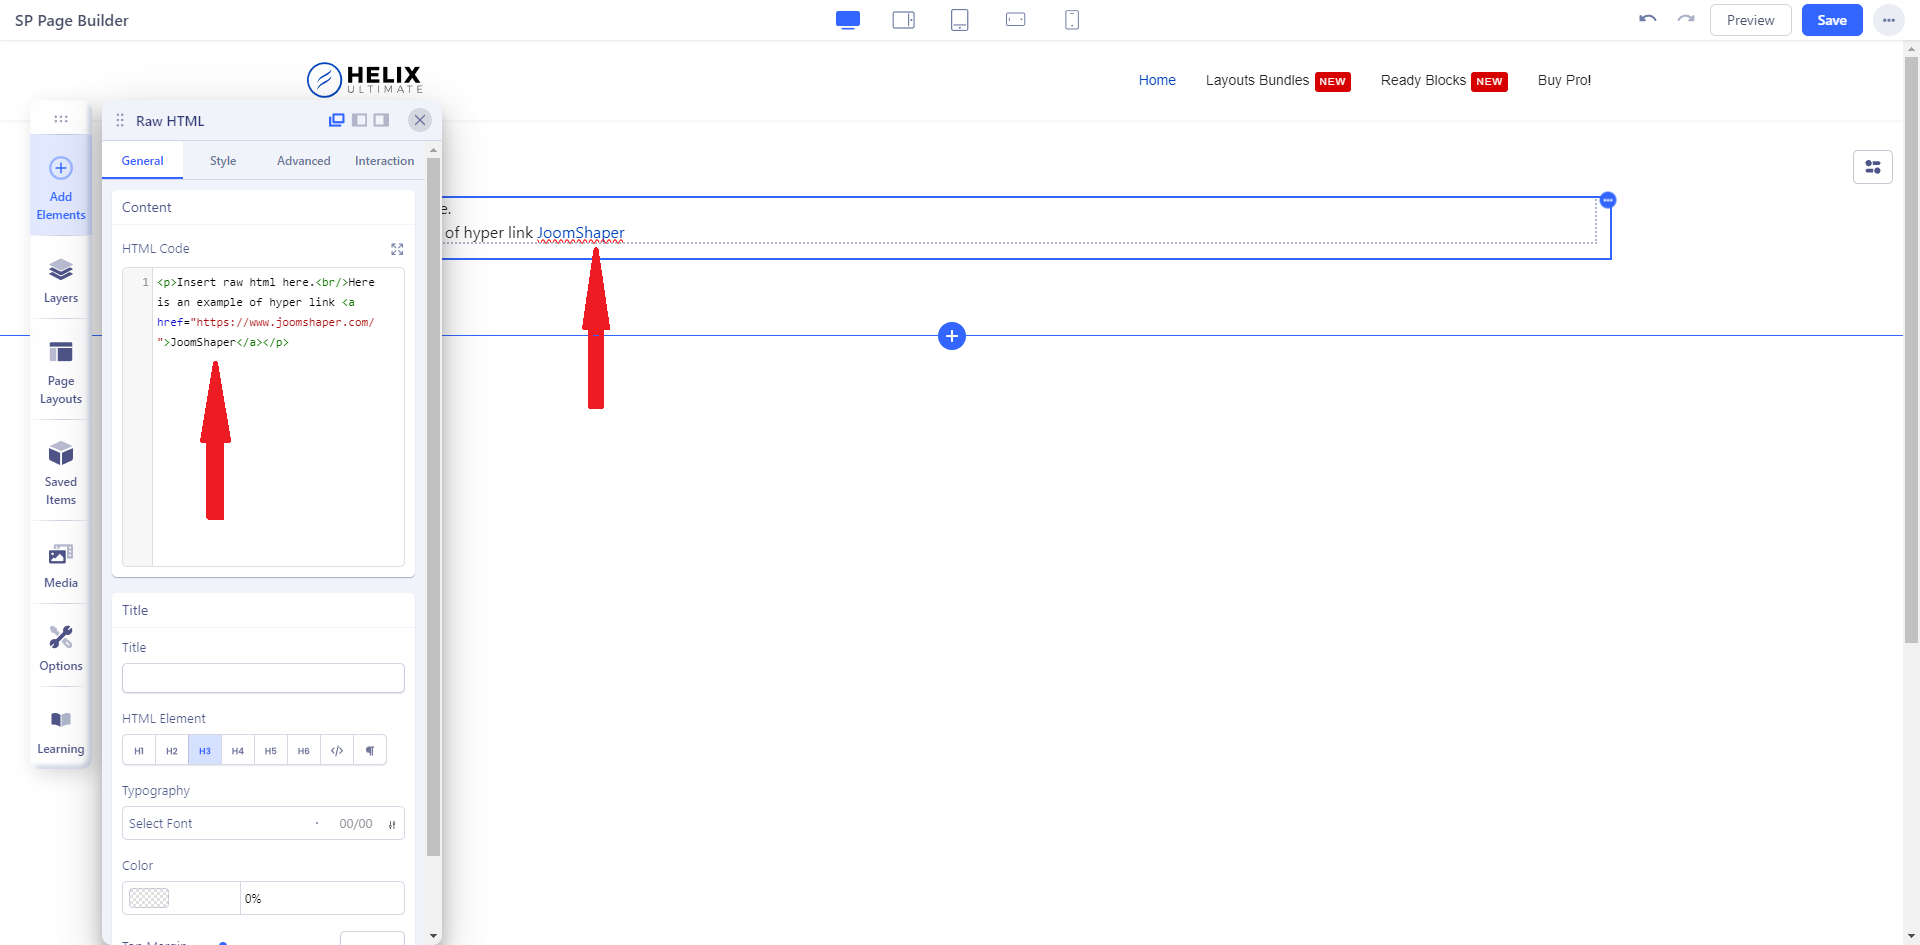1920x945 pixels.
Task: Open the page structure toggle button
Action: (1873, 167)
